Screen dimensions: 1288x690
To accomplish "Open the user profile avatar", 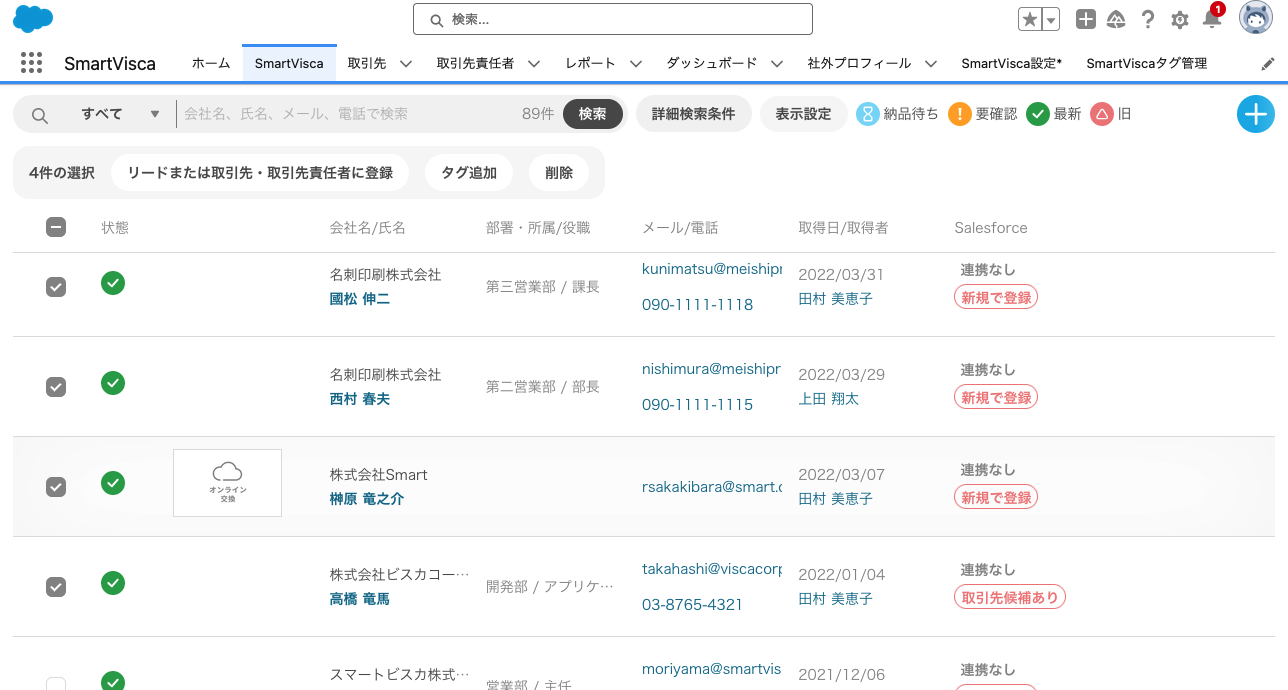I will [x=1256, y=18].
